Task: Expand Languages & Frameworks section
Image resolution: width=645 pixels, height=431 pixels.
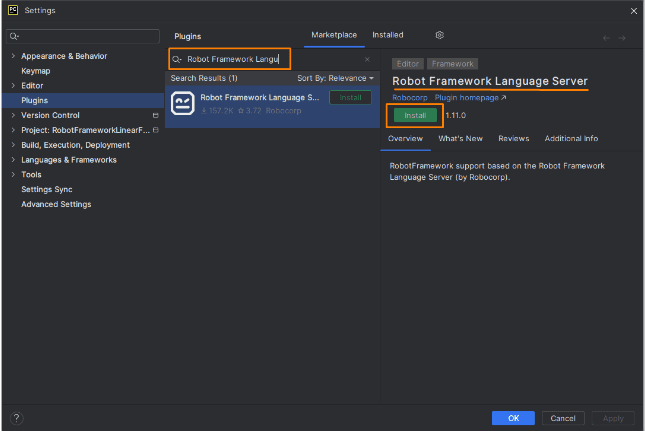Action: point(13,160)
